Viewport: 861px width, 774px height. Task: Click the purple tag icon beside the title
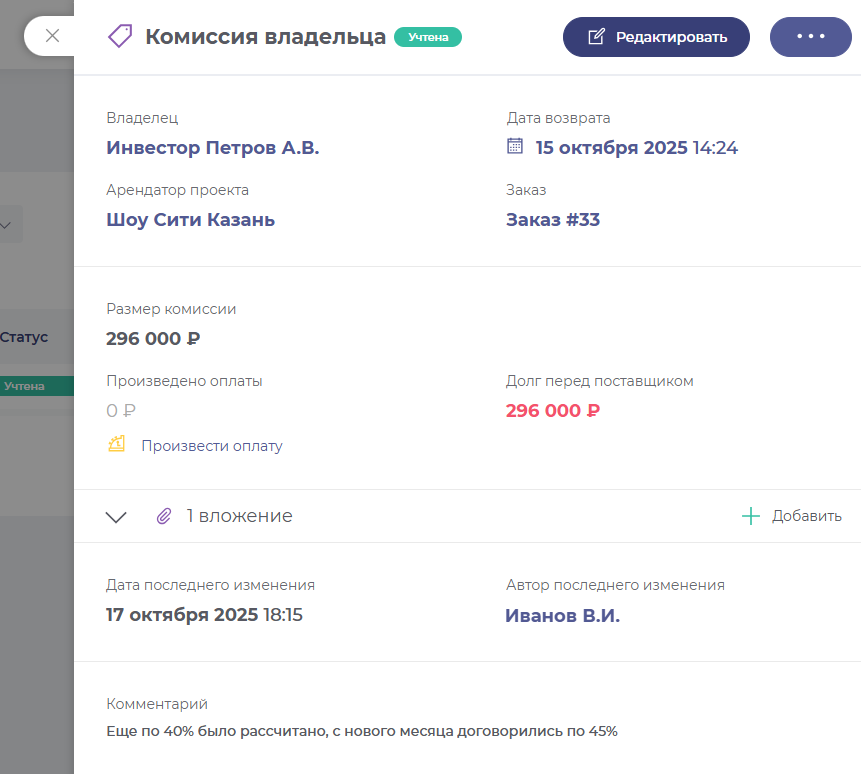120,37
